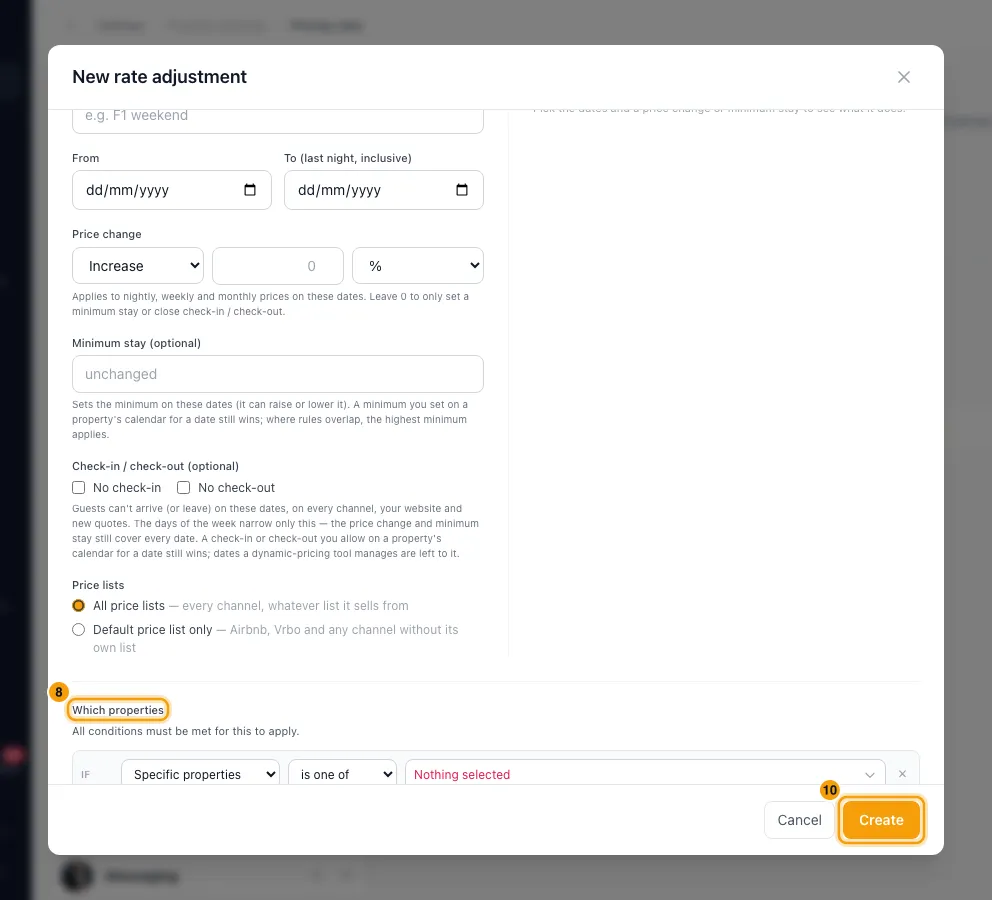Open the % unit dropdown
The height and width of the screenshot is (900, 992).
[418, 266]
